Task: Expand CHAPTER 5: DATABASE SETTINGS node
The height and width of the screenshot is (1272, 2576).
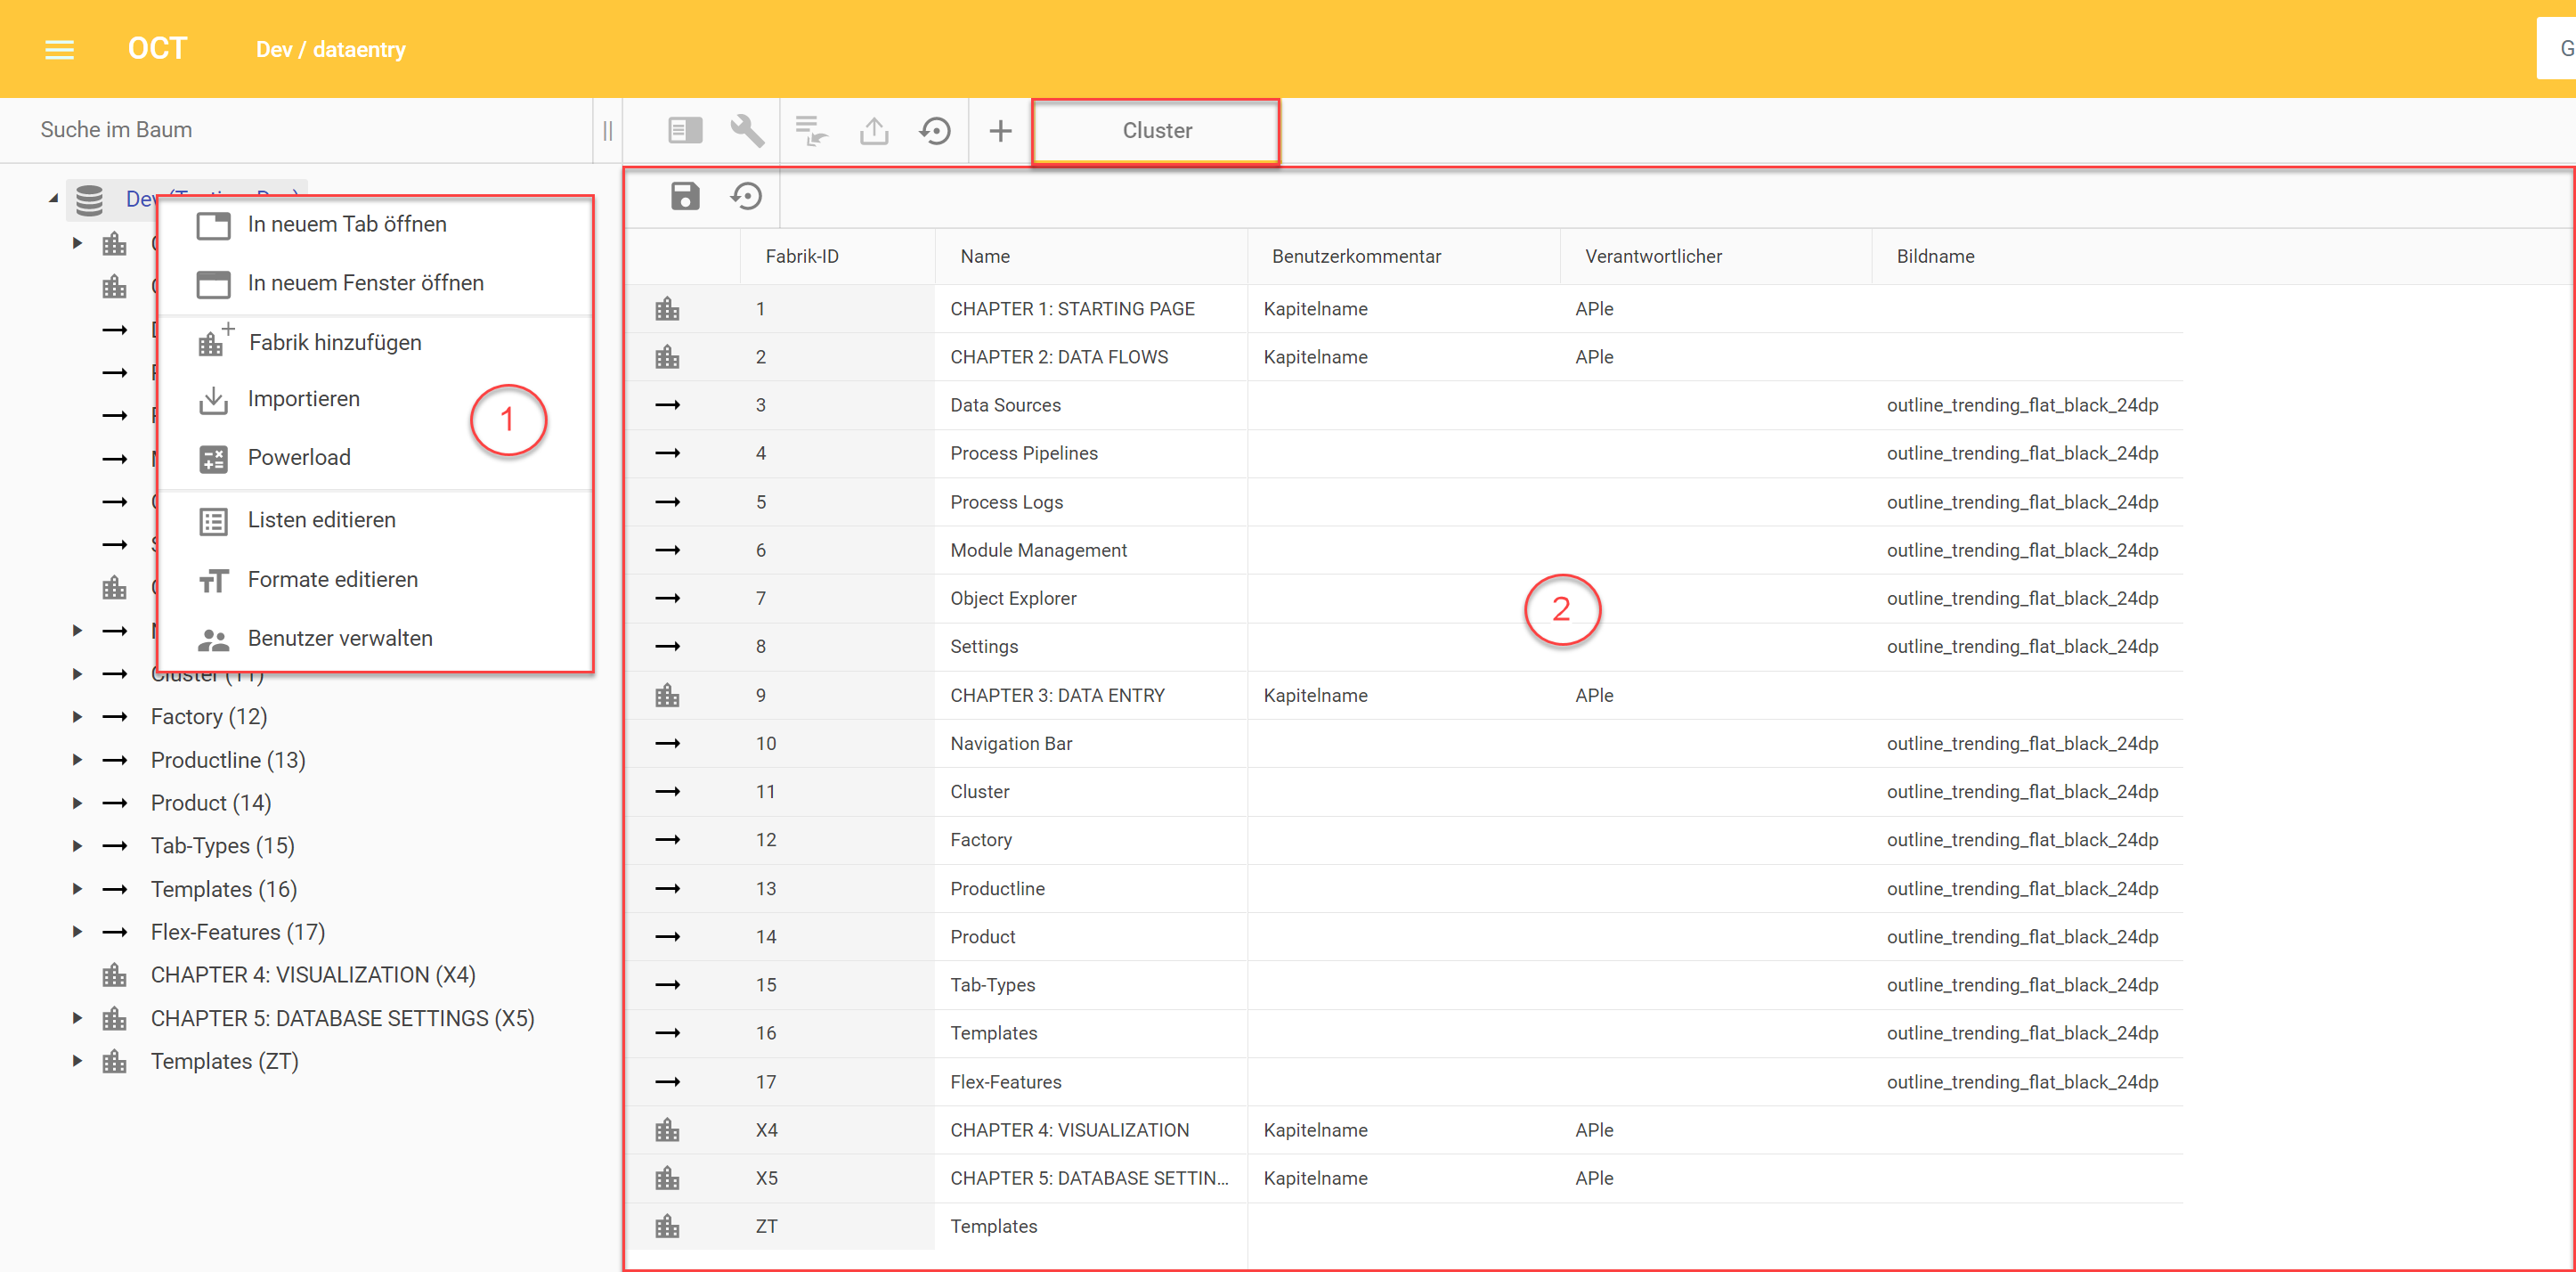Action: point(77,1018)
